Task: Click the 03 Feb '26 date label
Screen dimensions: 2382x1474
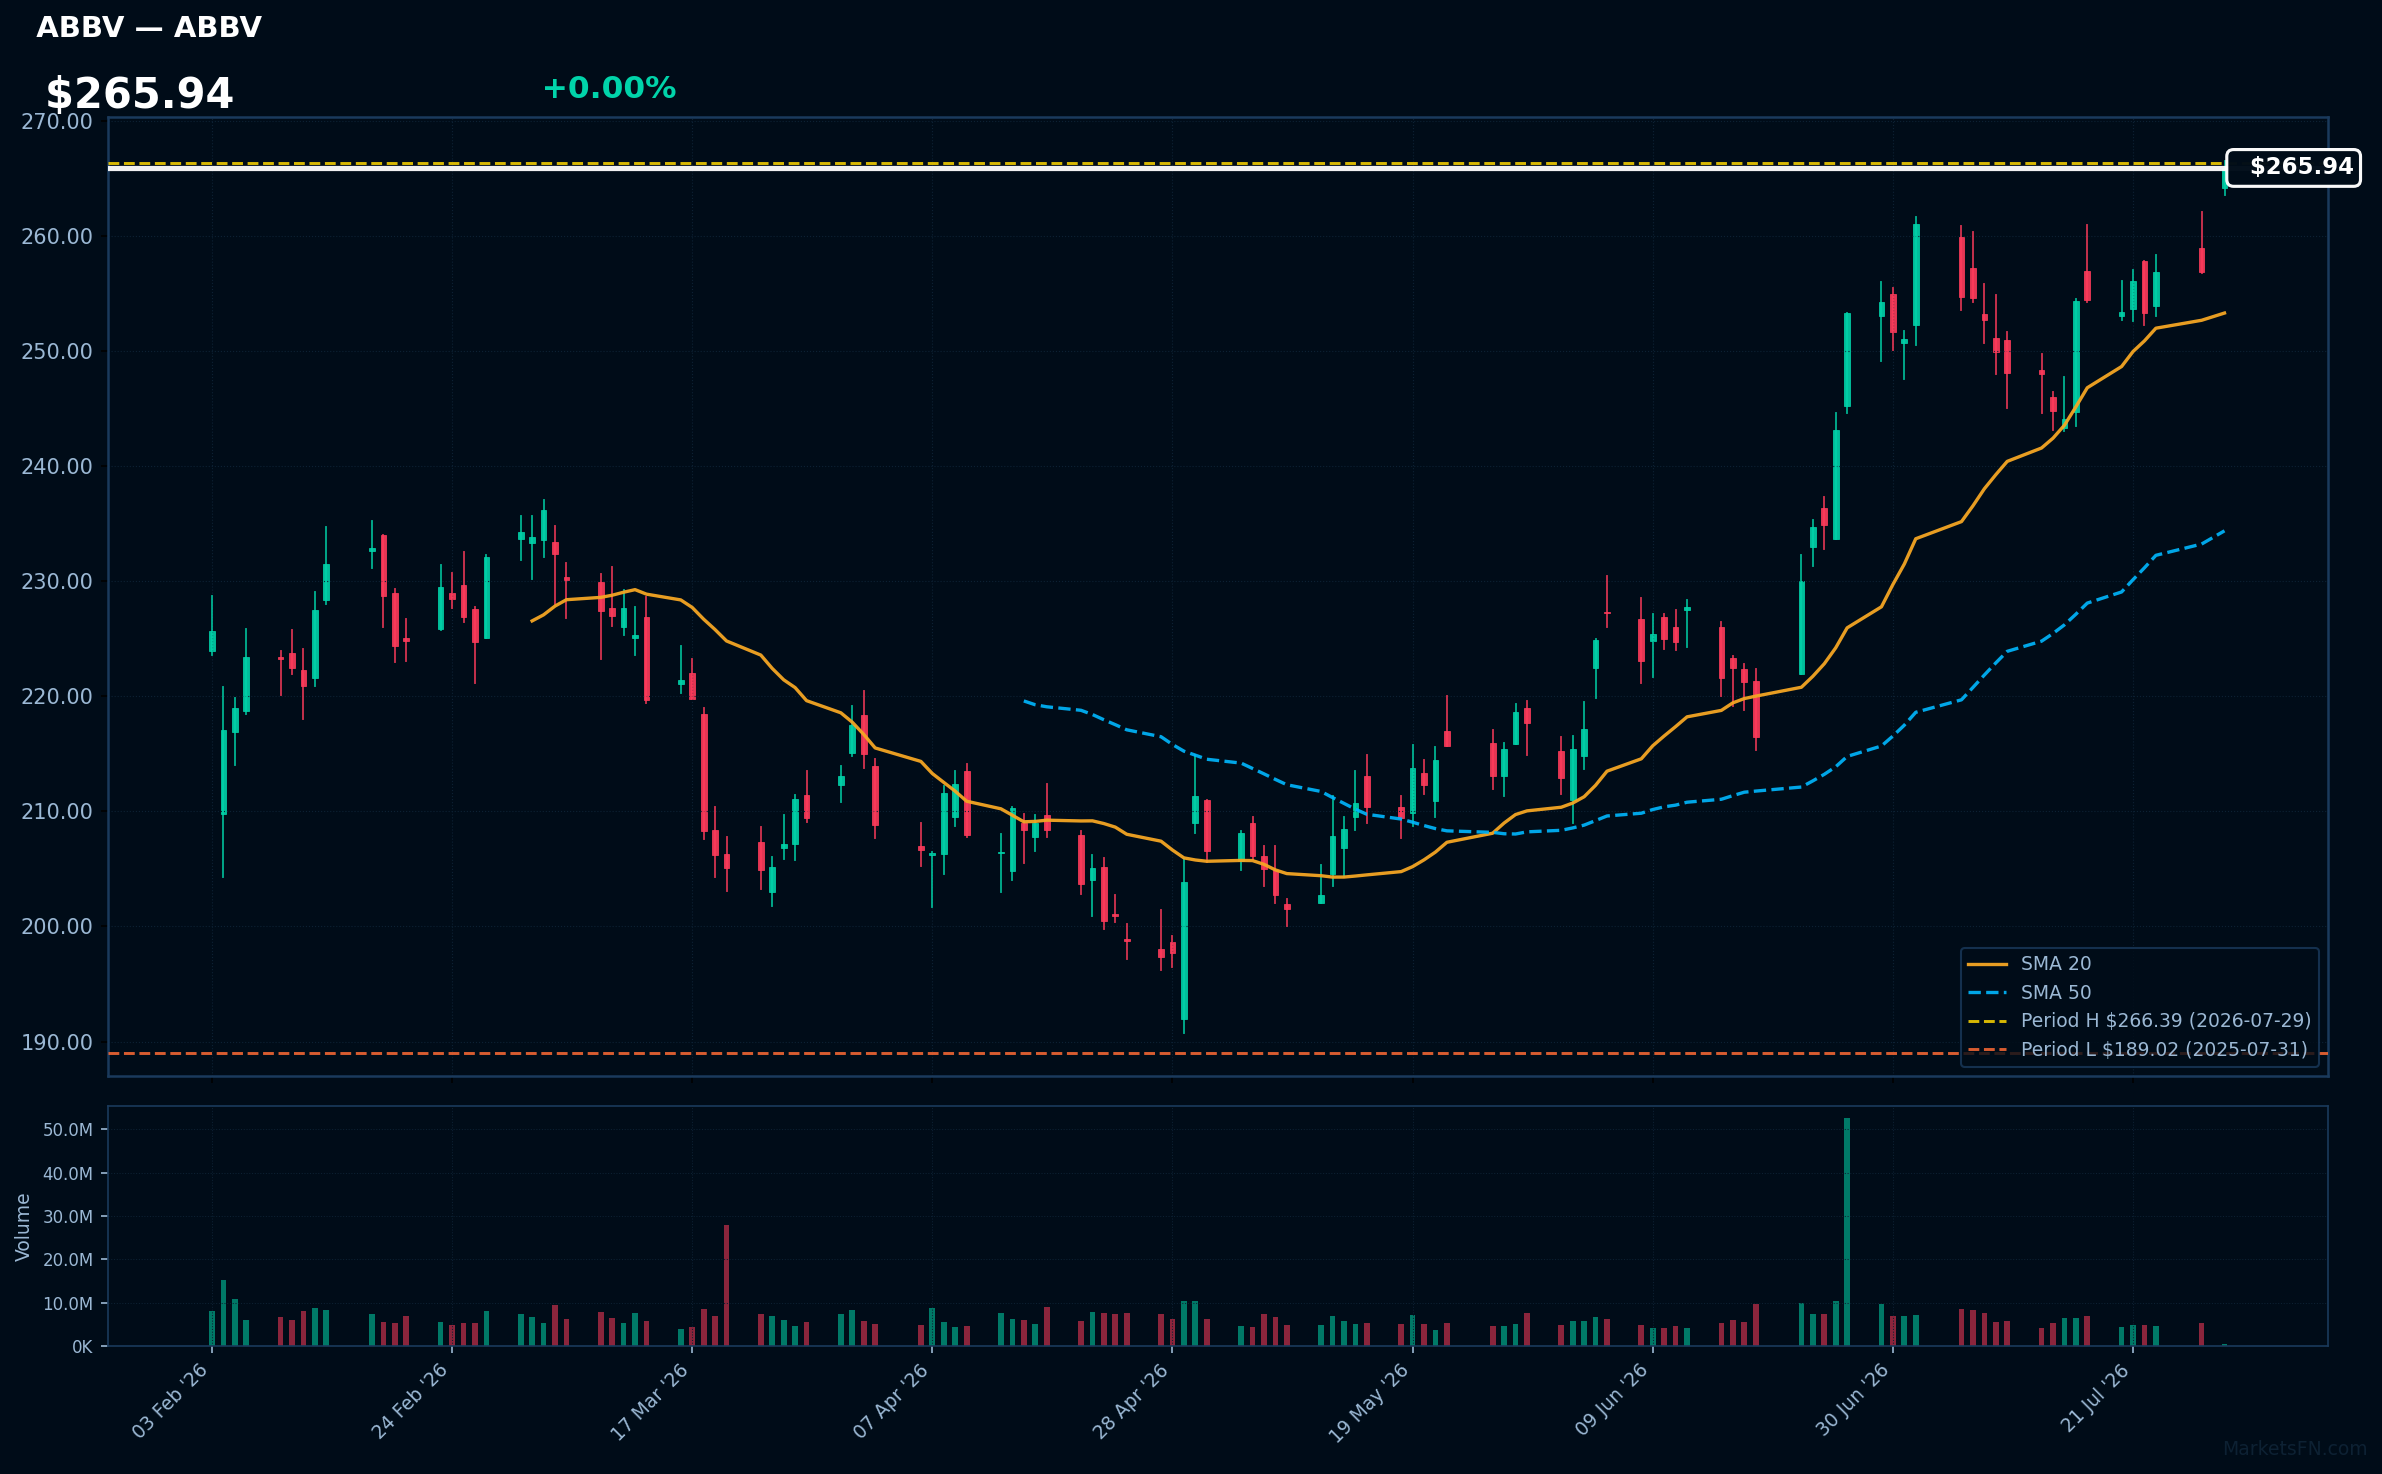Action: (x=170, y=1400)
